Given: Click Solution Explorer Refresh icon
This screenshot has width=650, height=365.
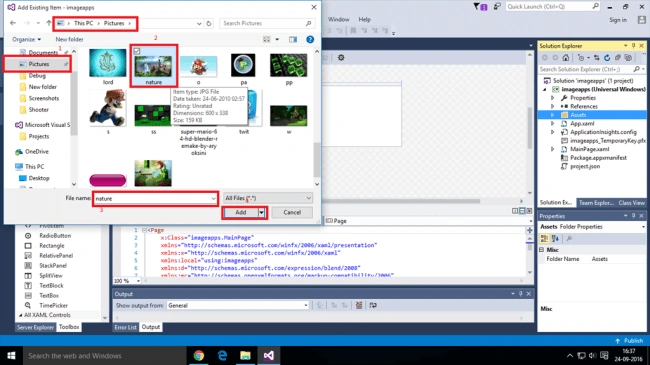Looking at the screenshot, I should [x=607, y=58].
